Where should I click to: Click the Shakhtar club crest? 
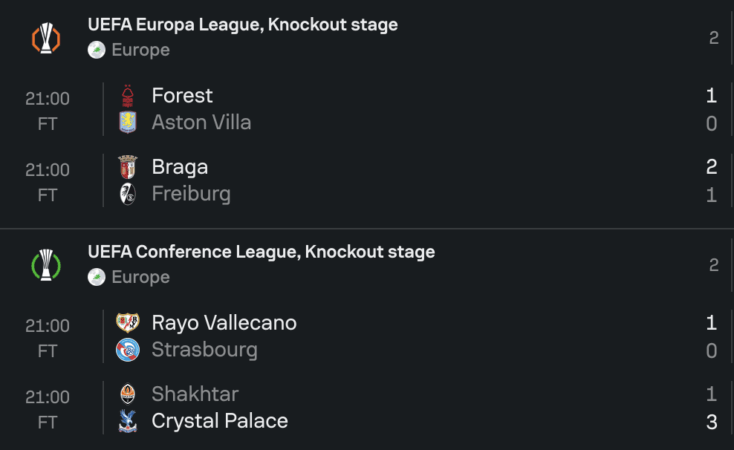coord(128,394)
